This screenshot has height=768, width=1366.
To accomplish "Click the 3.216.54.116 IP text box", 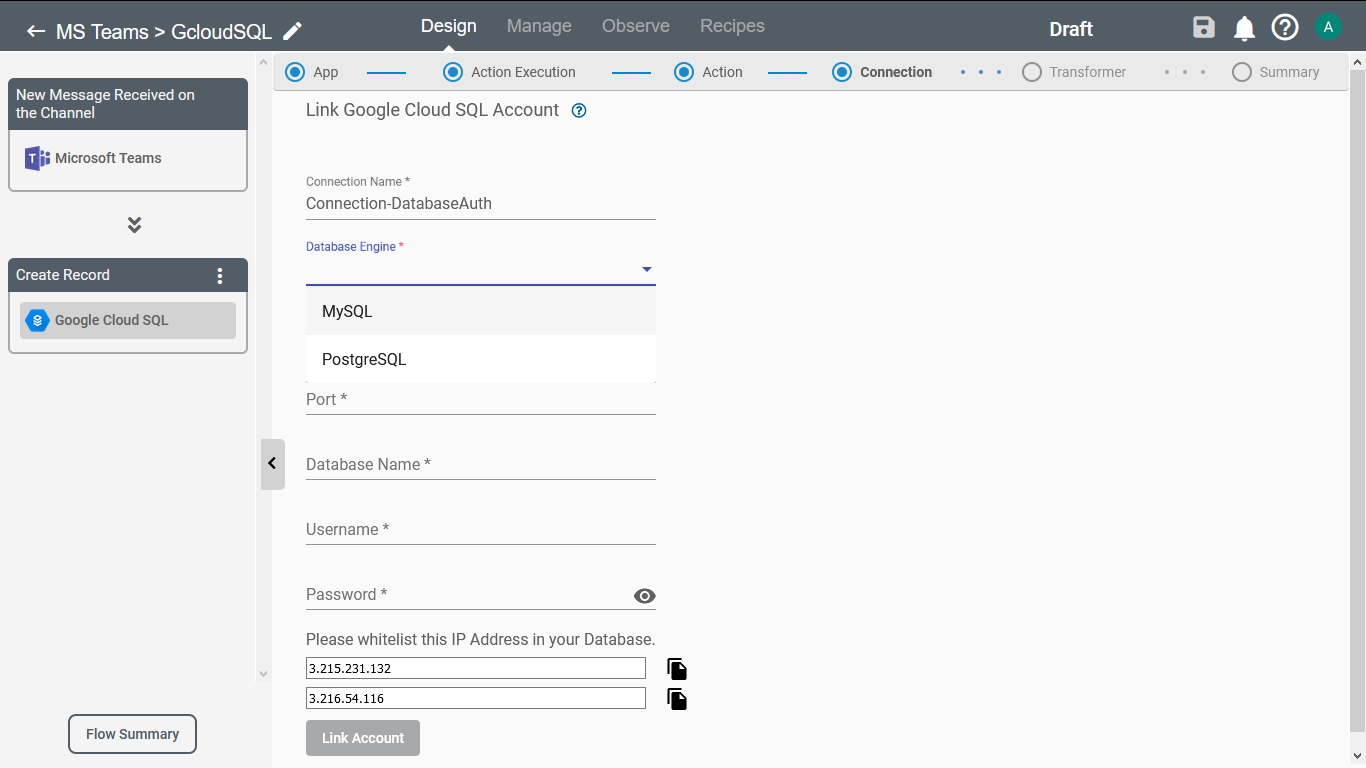I will coord(476,698).
